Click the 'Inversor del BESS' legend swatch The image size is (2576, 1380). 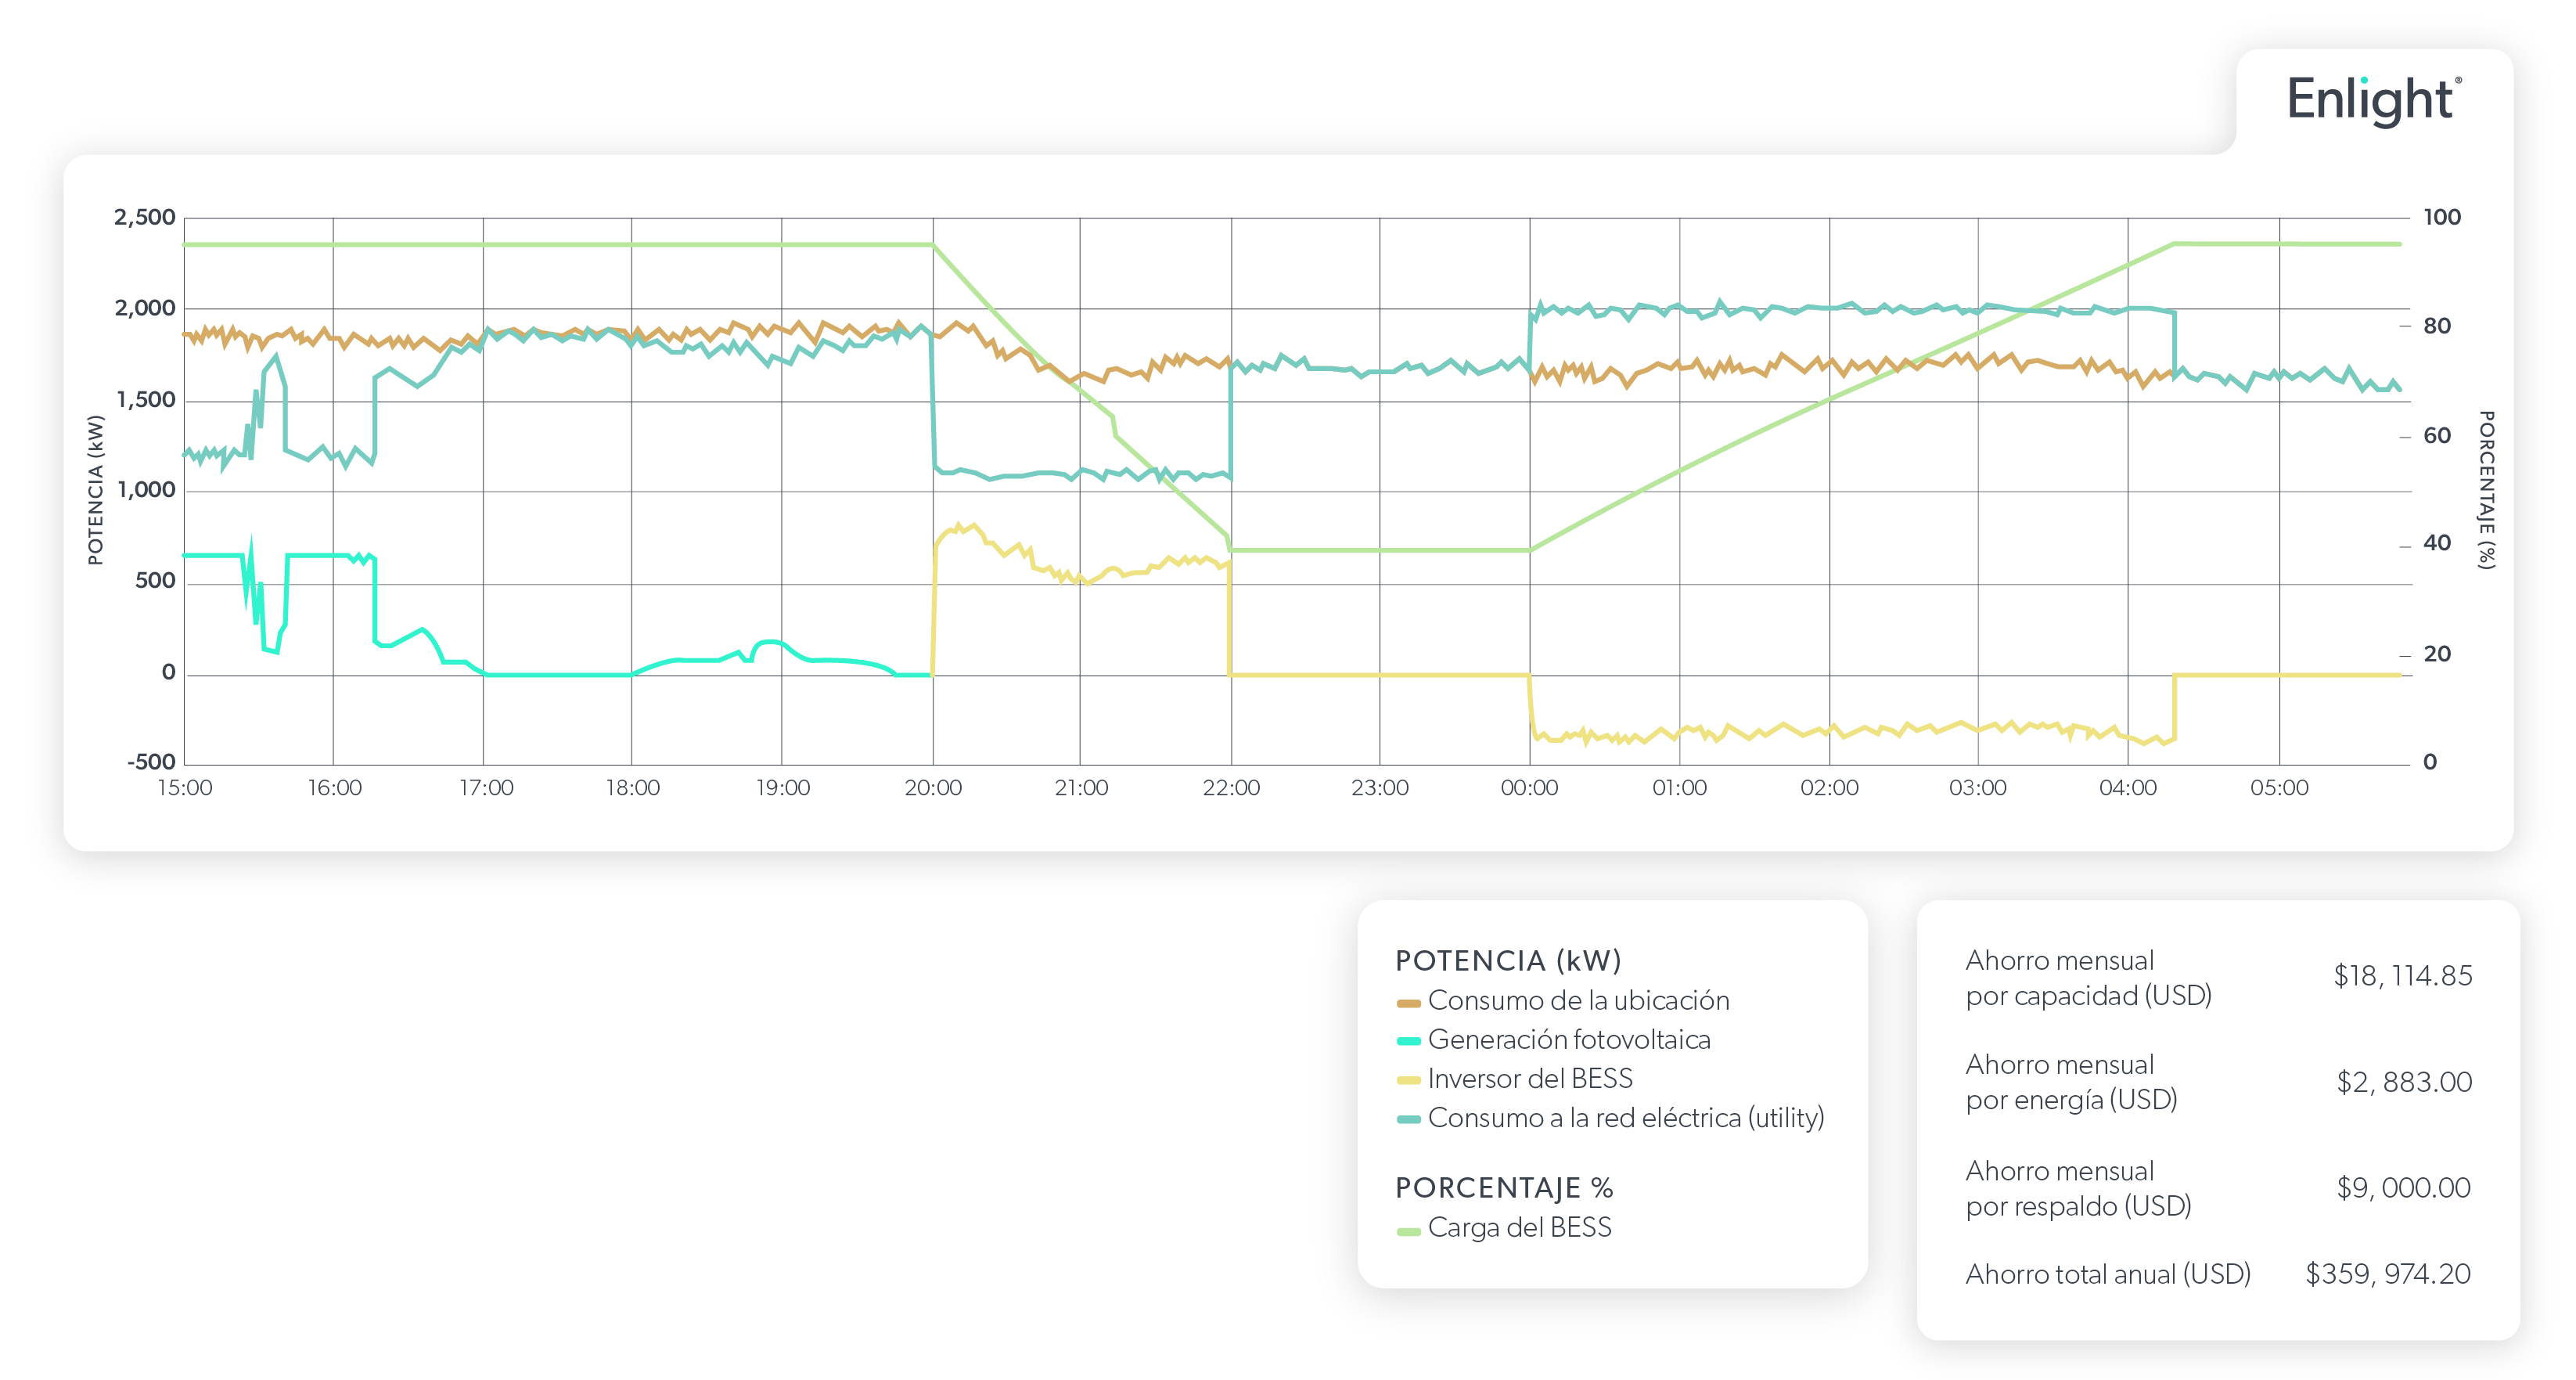pos(1408,1081)
